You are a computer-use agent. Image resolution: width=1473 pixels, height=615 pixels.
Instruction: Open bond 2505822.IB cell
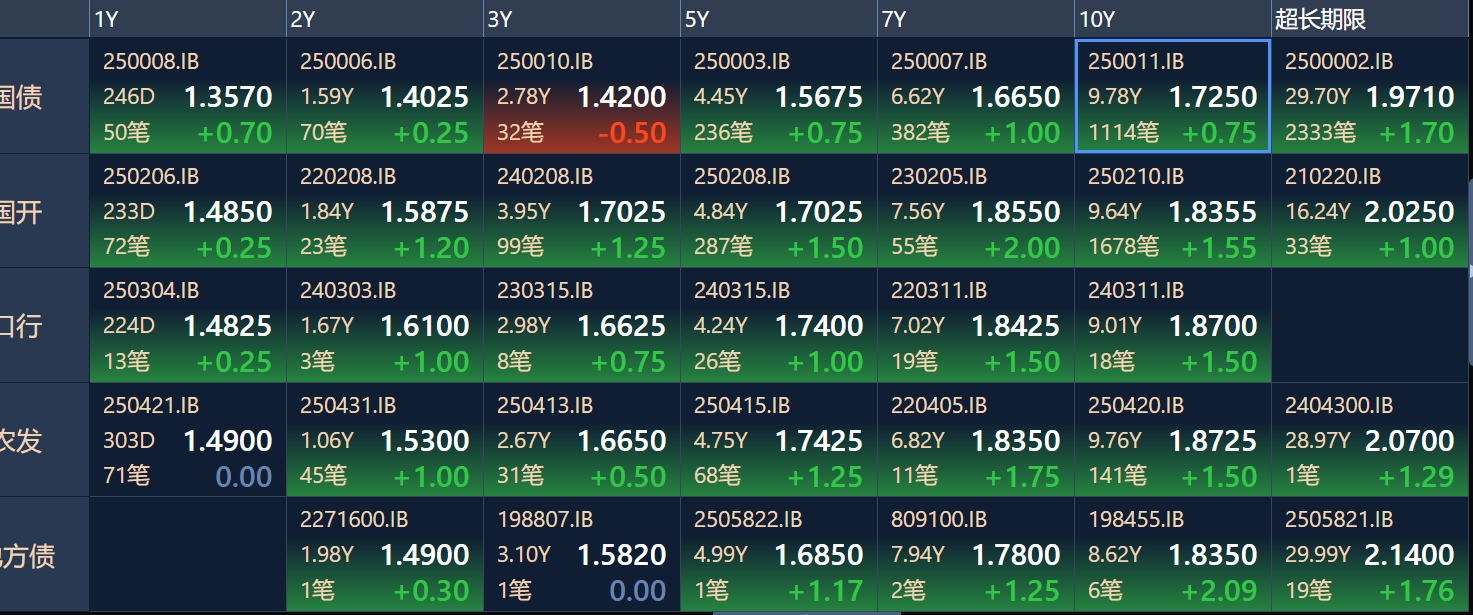pyautogui.click(x=779, y=554)
